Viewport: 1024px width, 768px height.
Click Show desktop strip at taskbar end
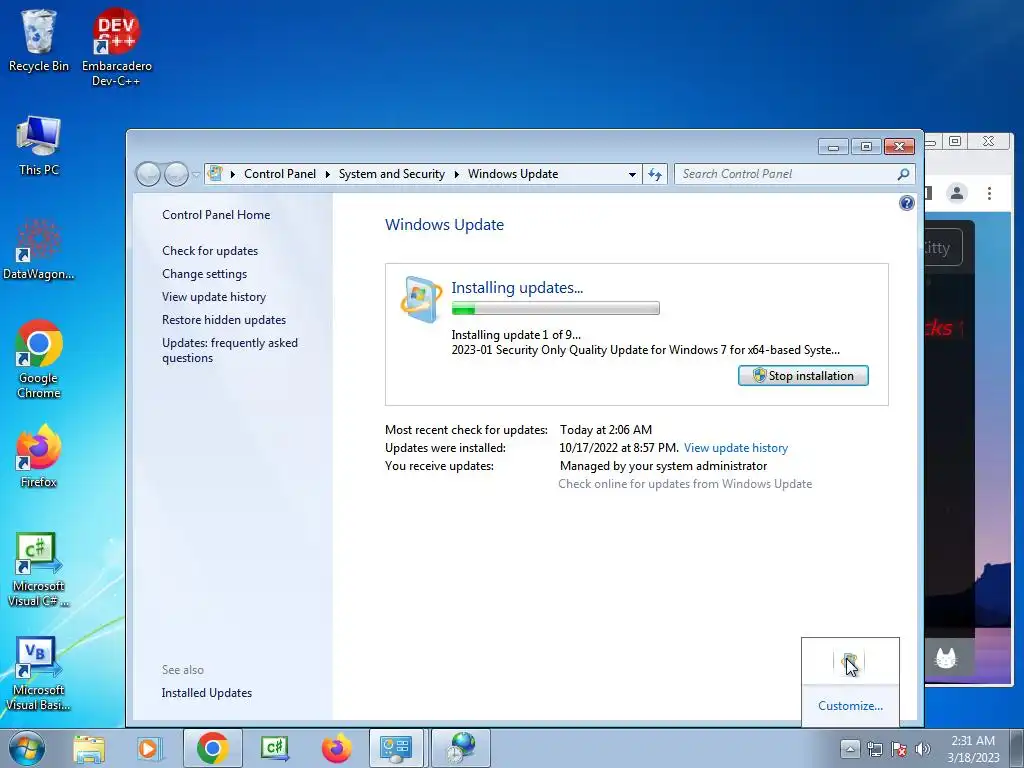pyautogui.click(x=1017, y=749)
